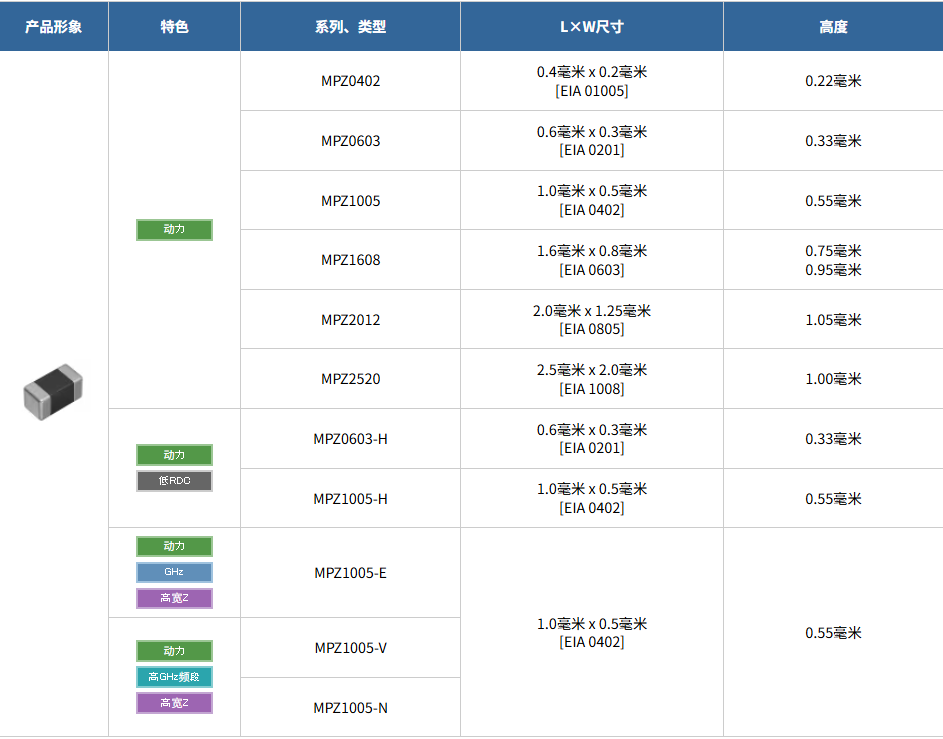Open the MPZ2012 series entry
This screenshot has height=739, width=943.
point(351,320)
